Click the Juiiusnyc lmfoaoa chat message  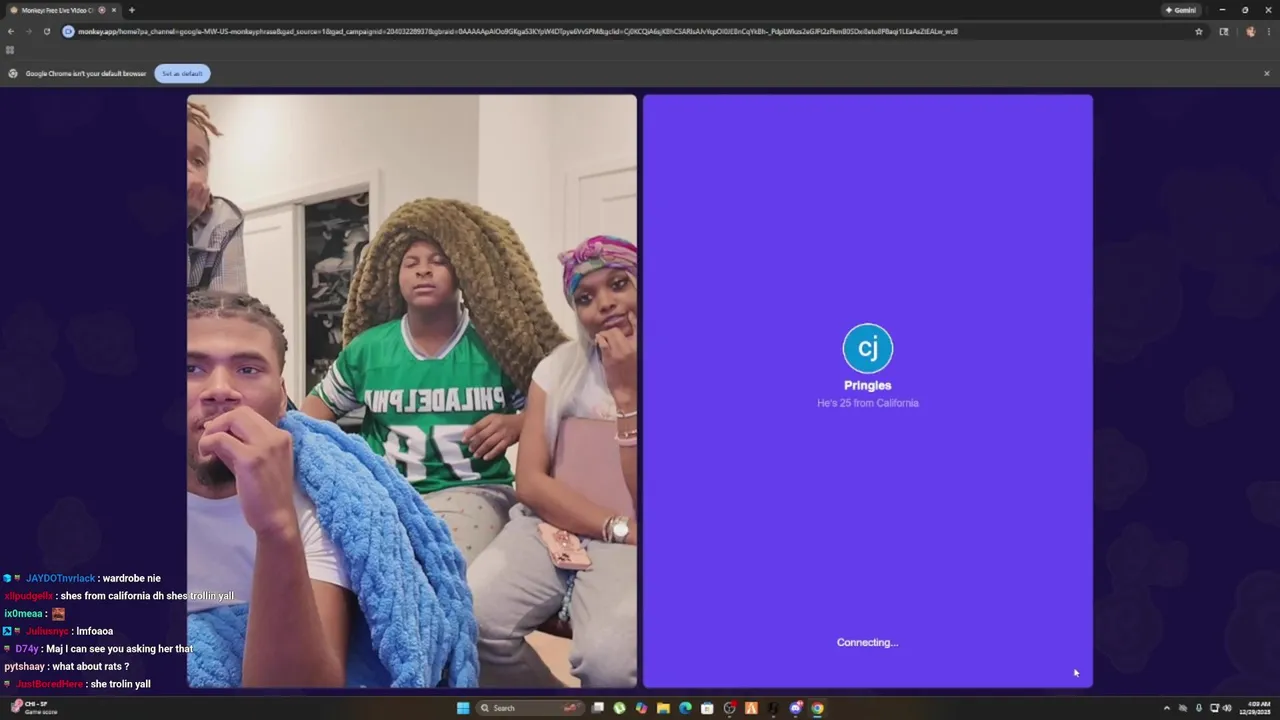tap(58, 631)
